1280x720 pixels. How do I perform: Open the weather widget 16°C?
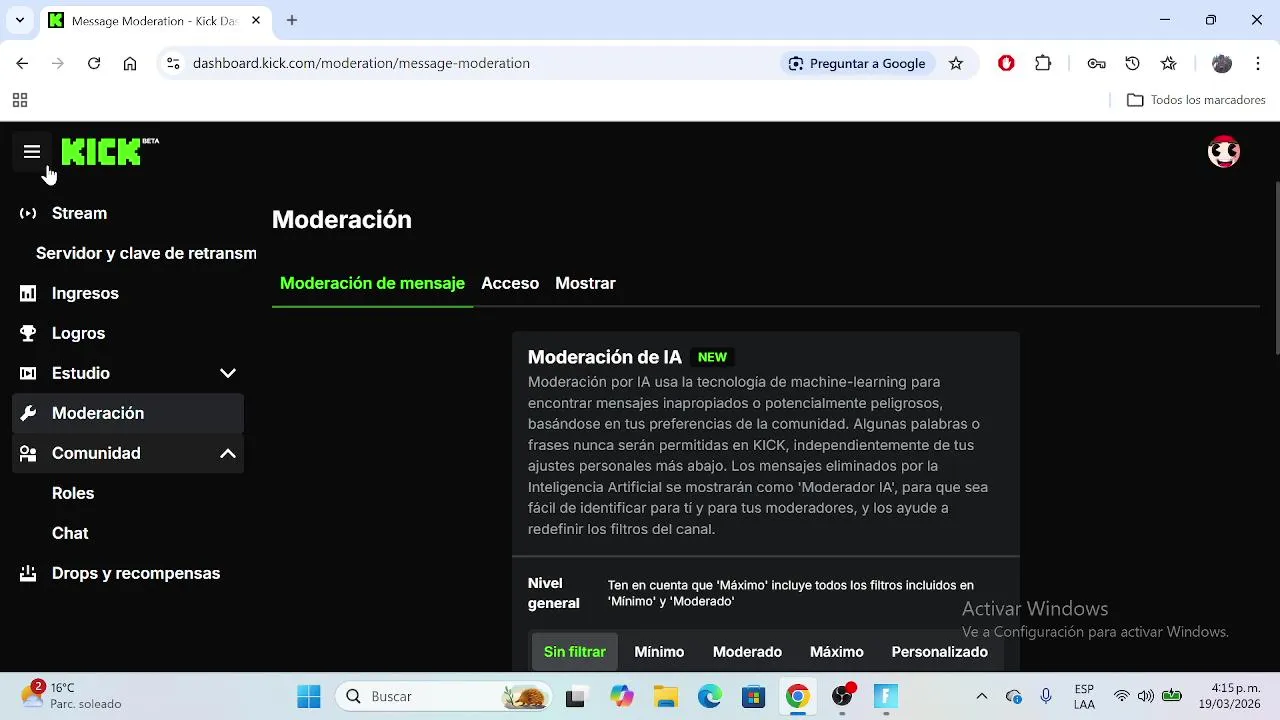coord(72,696)
